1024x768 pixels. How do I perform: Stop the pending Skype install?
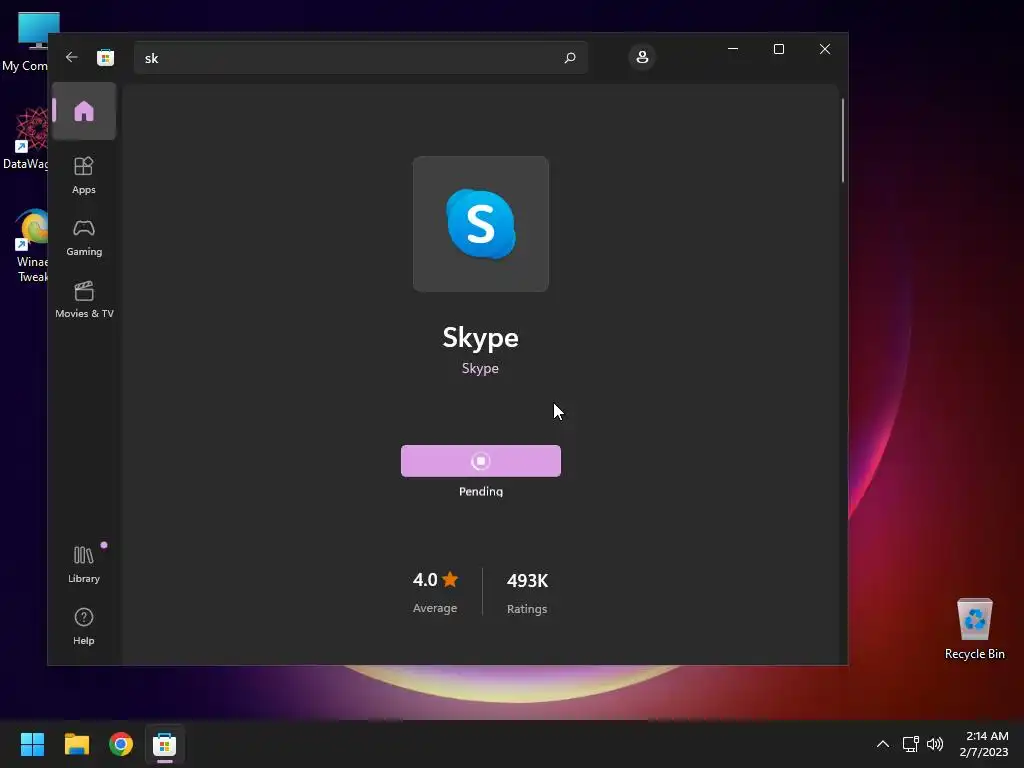tap(481, 461)
